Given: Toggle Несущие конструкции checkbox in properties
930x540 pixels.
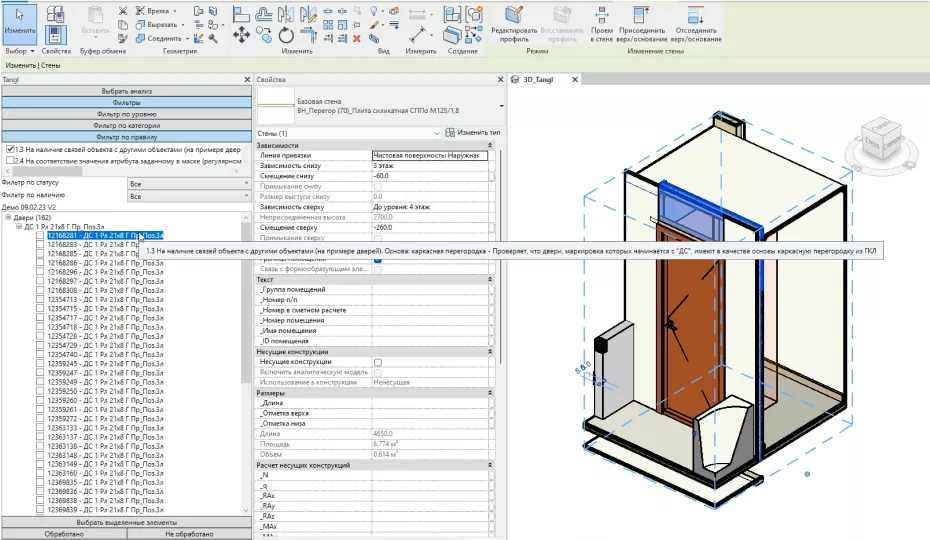Looking at the screenshot, I should click(x=377, y=362).
